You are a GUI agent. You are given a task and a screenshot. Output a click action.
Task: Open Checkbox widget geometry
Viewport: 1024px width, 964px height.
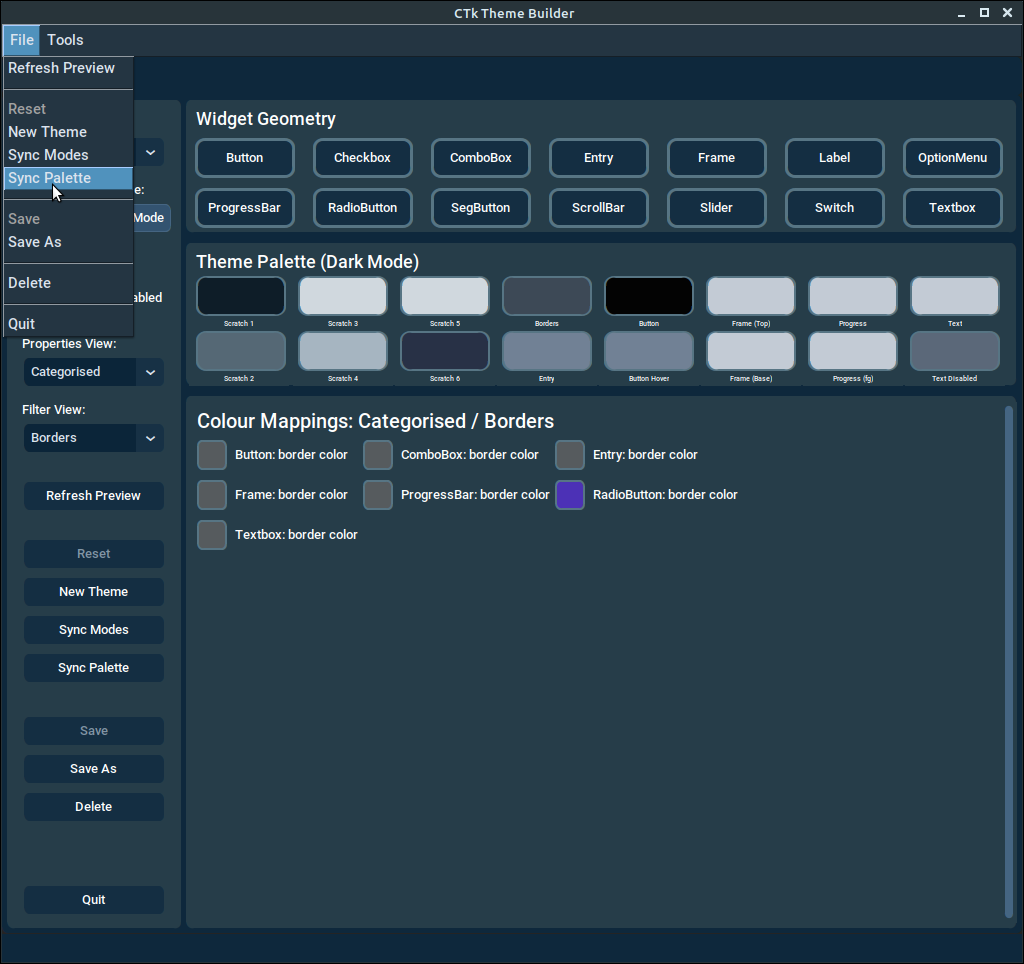[x=362, y=157]
